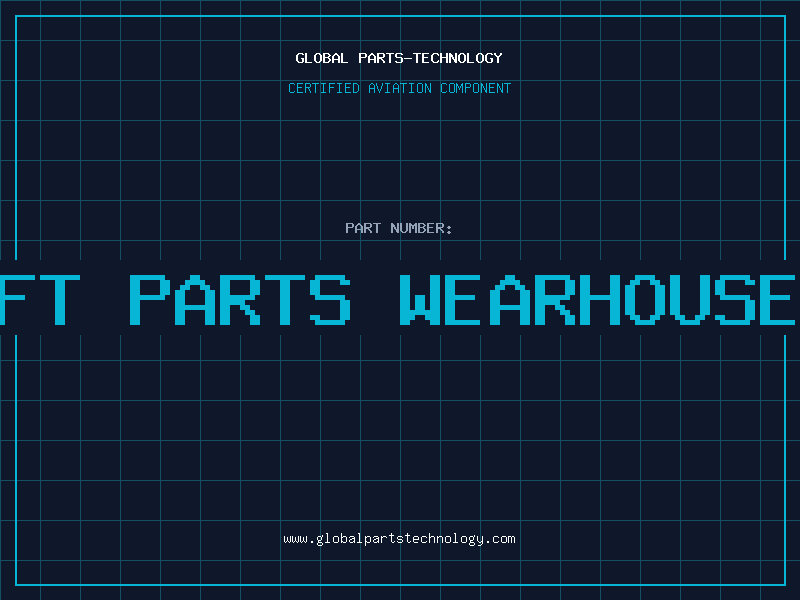Viewport: 800px width, 600px height.
Task: Click the large letter O in WEARHOUSE
Action: 645,300
